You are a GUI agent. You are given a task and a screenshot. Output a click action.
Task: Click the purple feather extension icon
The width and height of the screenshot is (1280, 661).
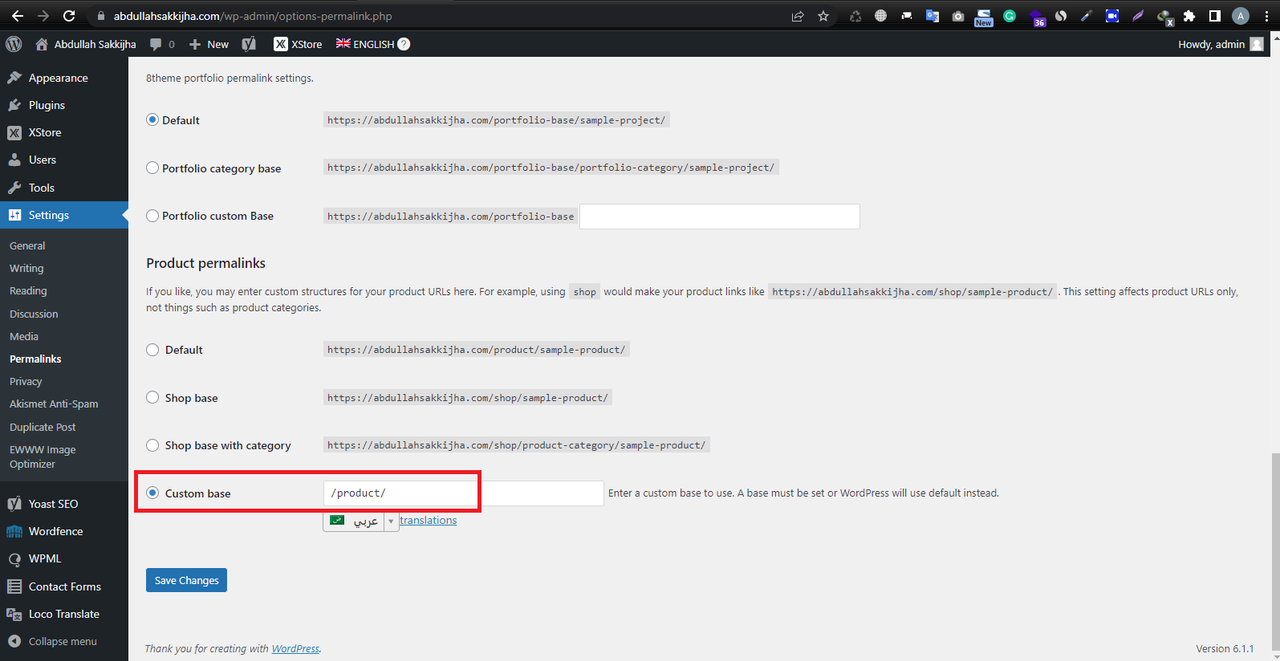1138,16
